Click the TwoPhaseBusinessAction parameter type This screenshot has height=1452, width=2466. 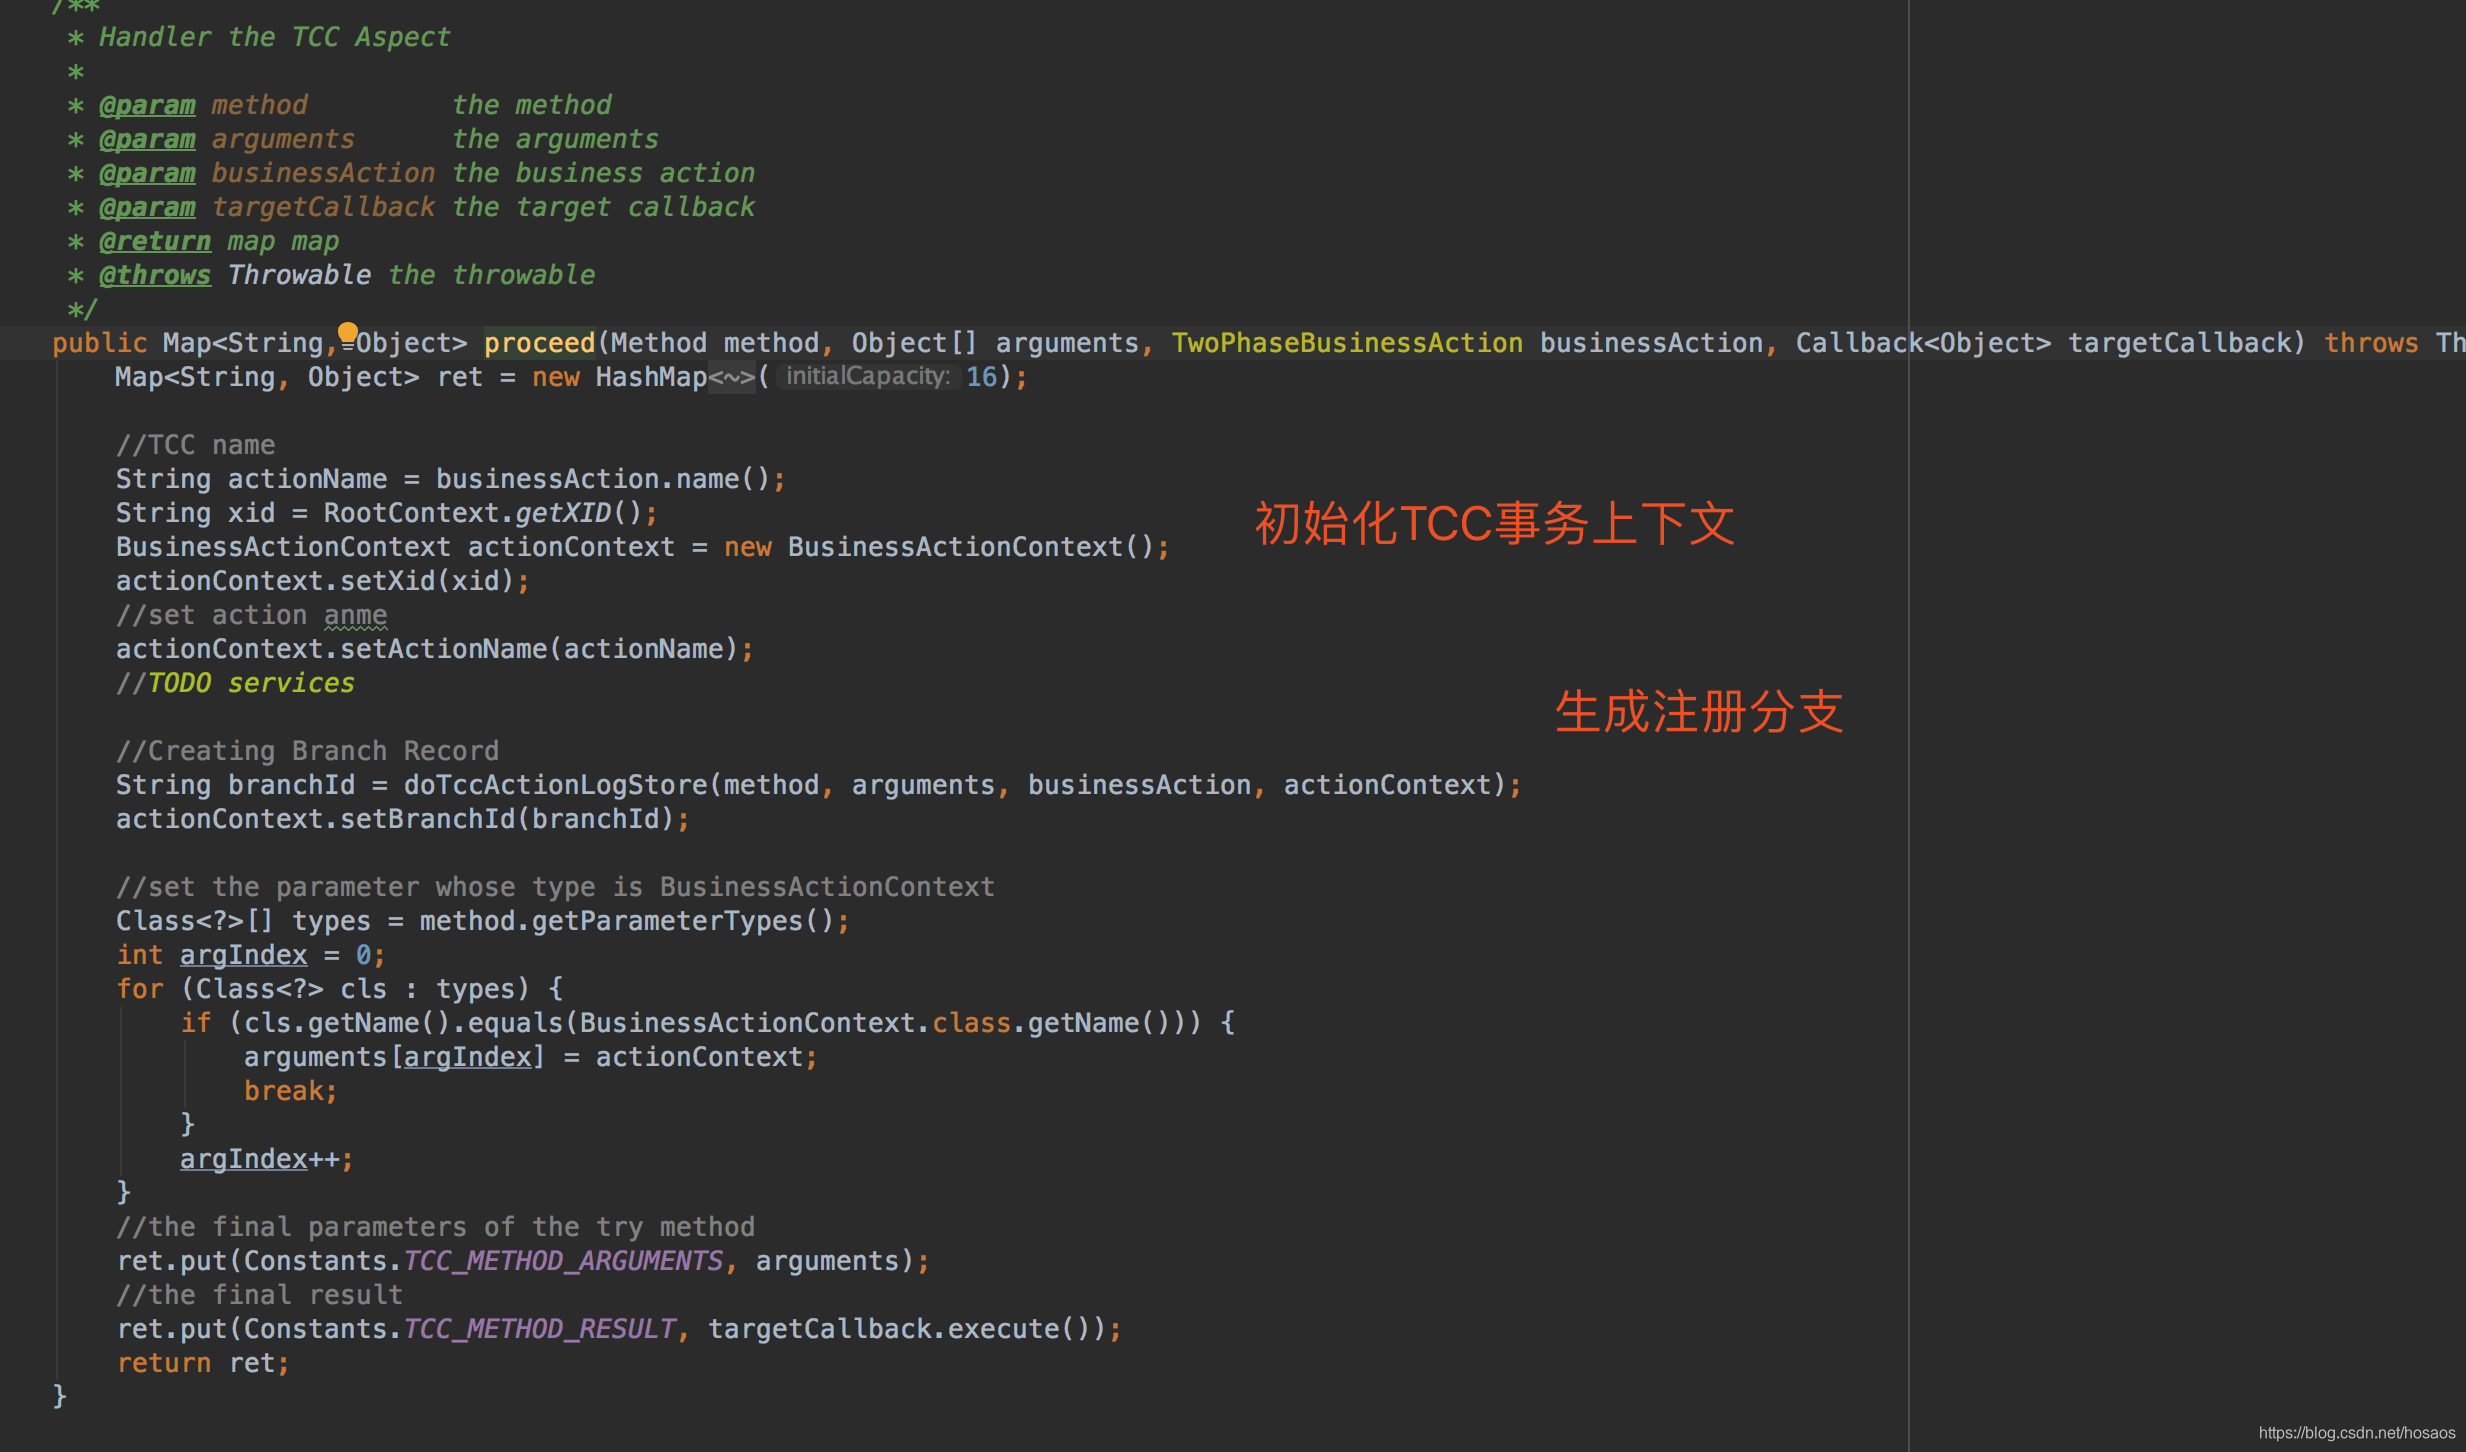pyautogui.click(x=1347, y=343)
